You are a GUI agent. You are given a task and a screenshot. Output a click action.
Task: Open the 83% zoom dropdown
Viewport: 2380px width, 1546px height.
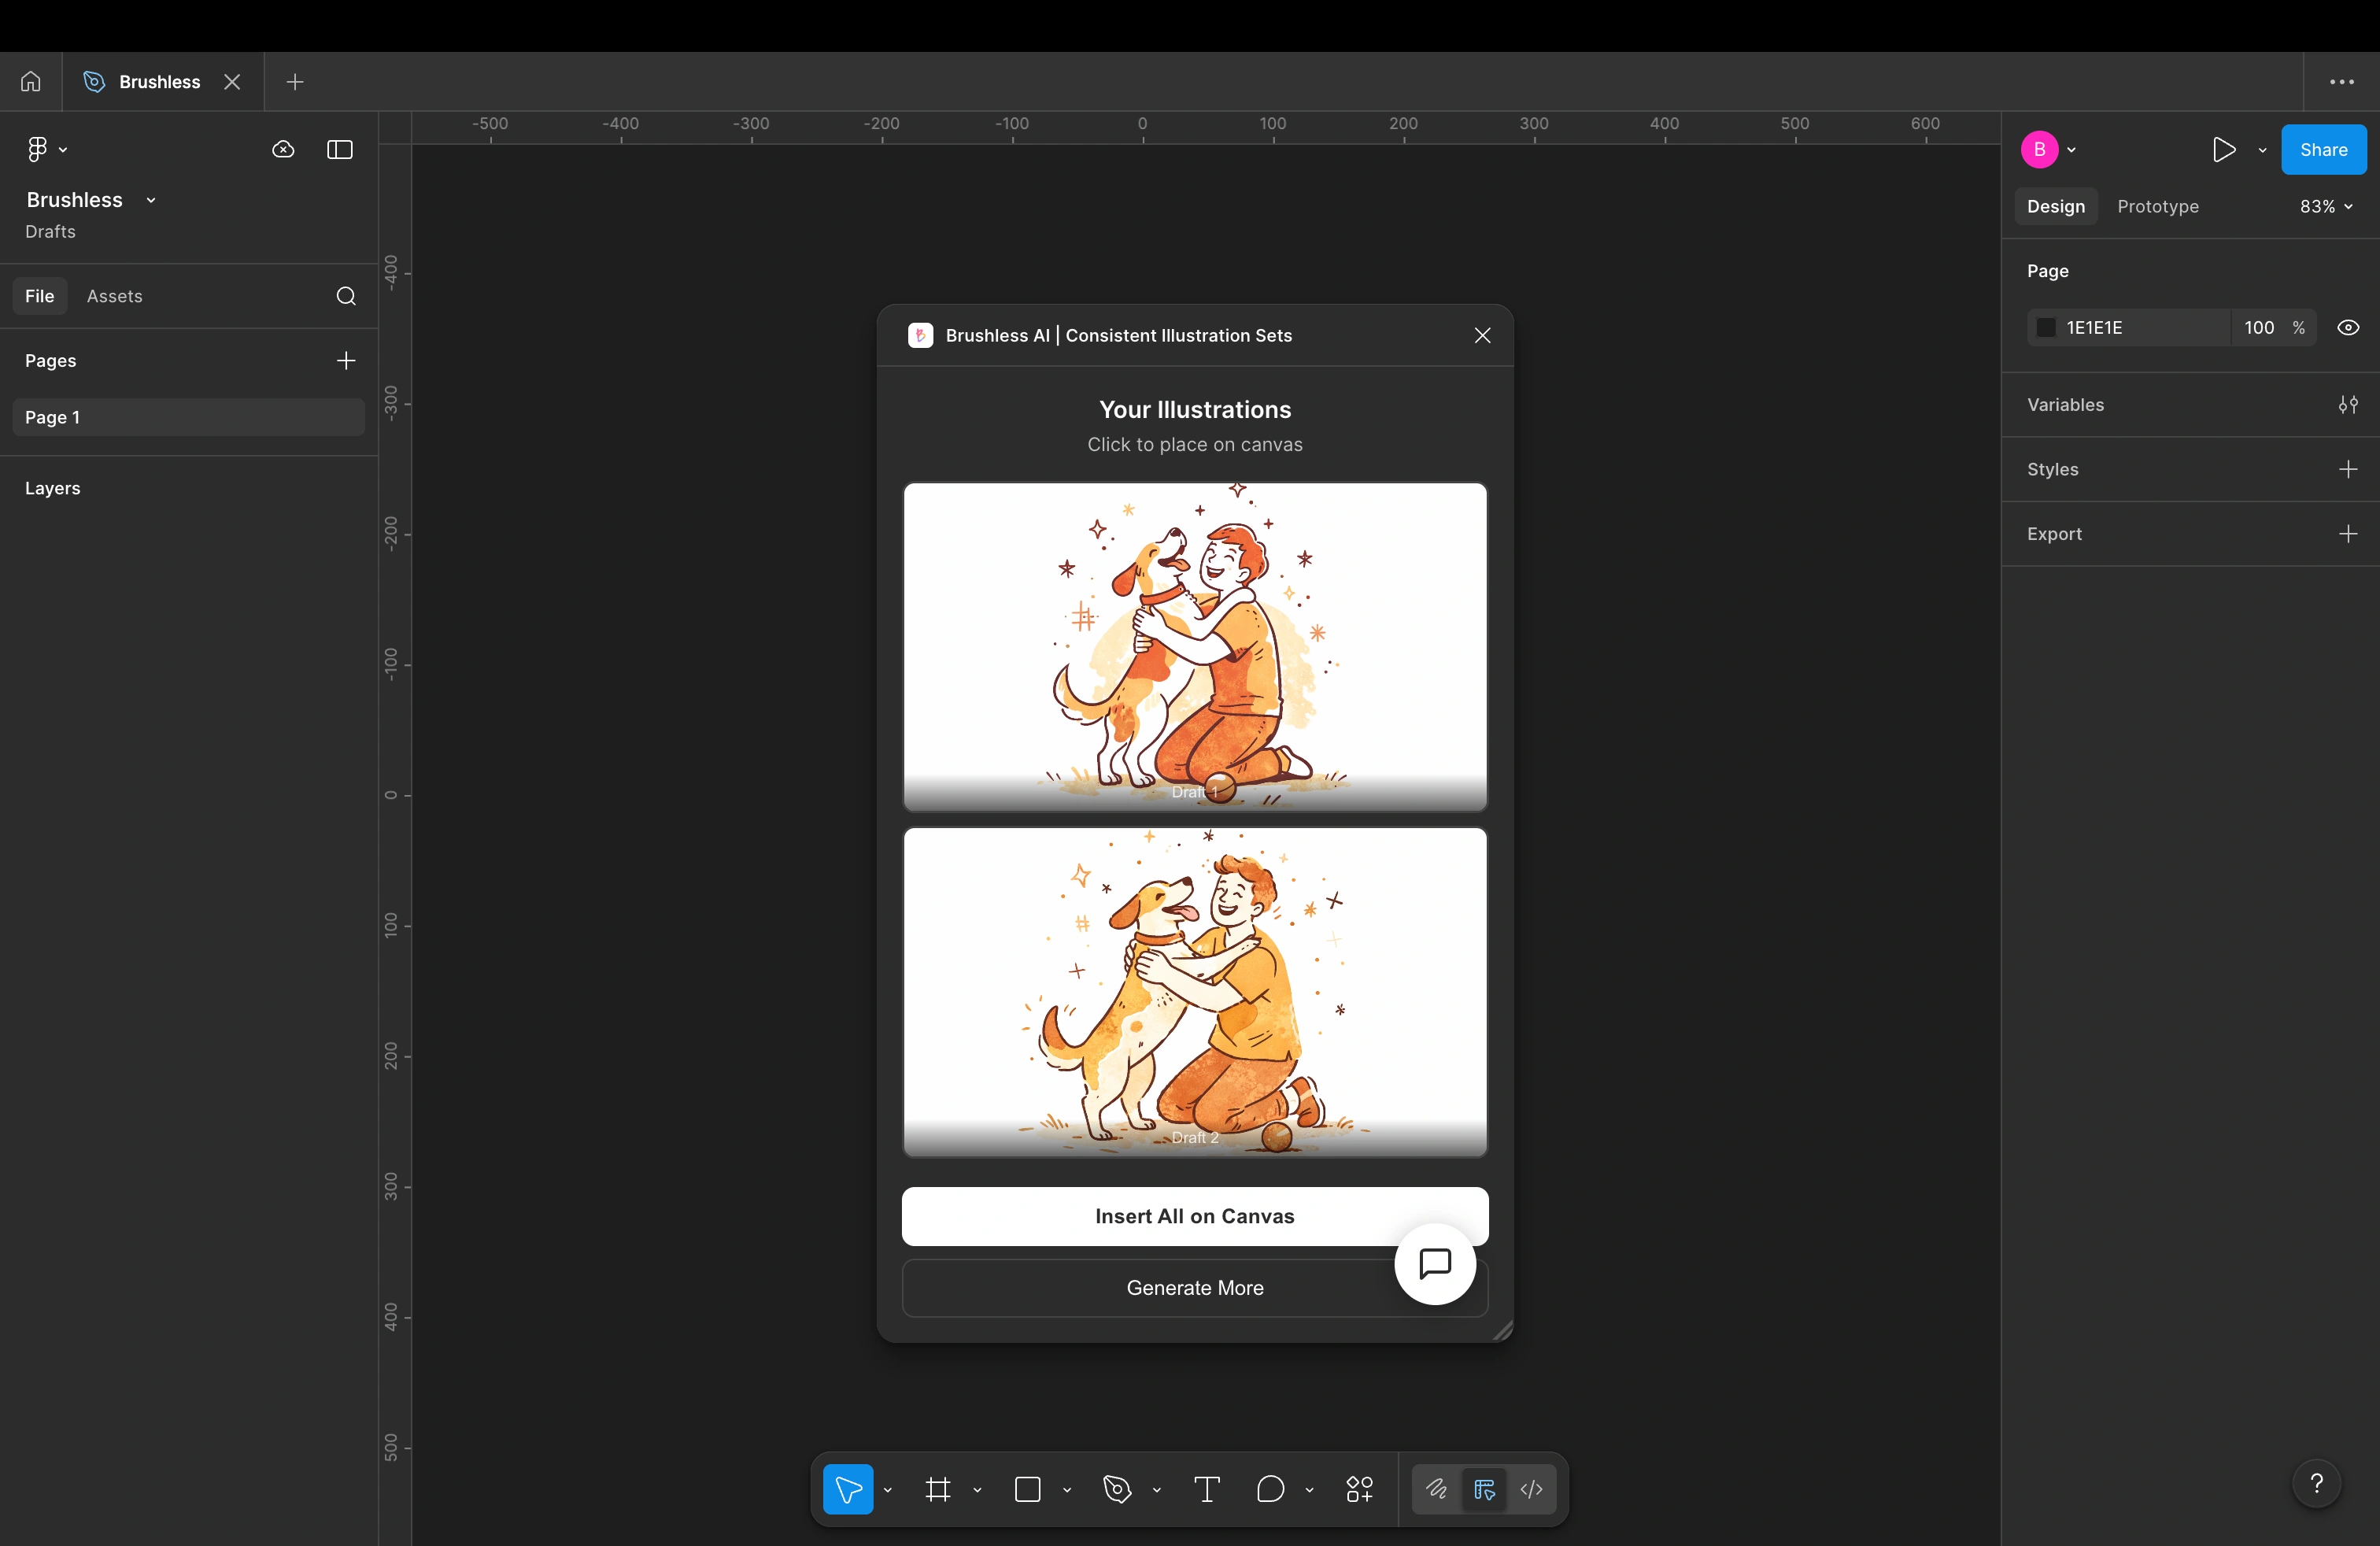(2326, 206)
